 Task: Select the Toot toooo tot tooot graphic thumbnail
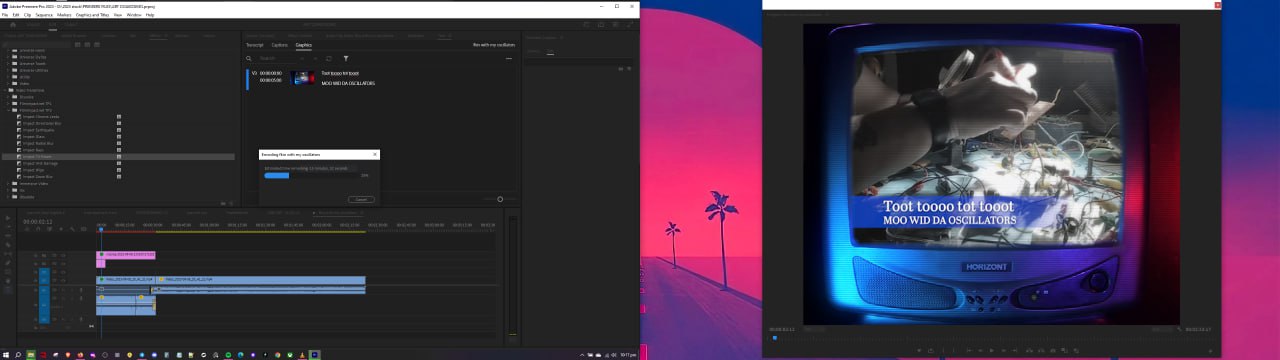[302, 77]
